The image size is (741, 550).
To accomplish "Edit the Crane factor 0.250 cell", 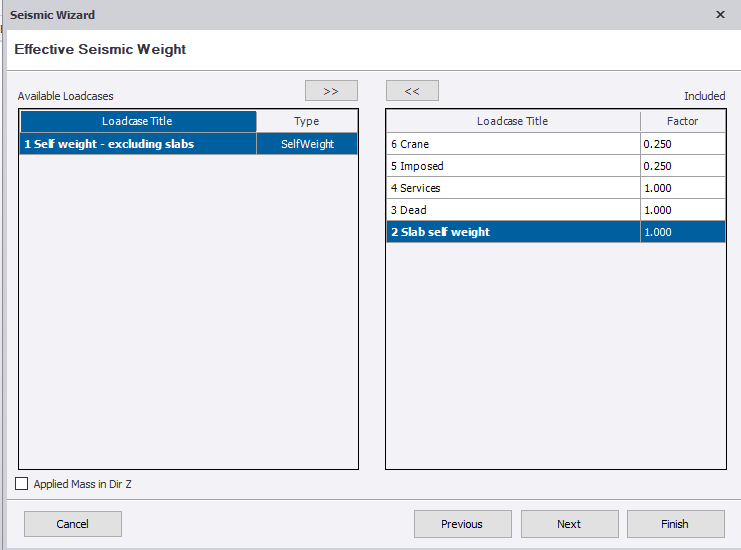I will (x=683, y=144).
